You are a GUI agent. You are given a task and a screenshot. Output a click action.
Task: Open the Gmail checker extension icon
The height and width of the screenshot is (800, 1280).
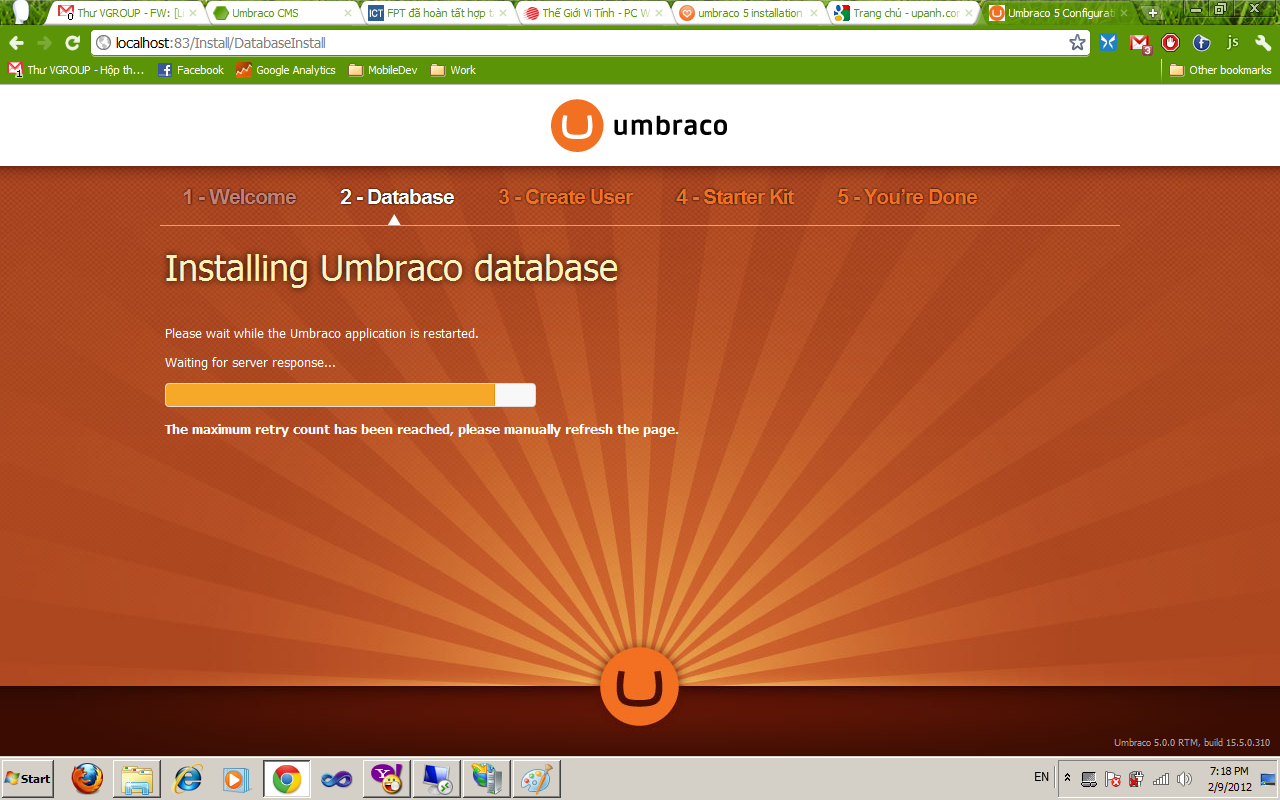click(x=1139, y=43)
